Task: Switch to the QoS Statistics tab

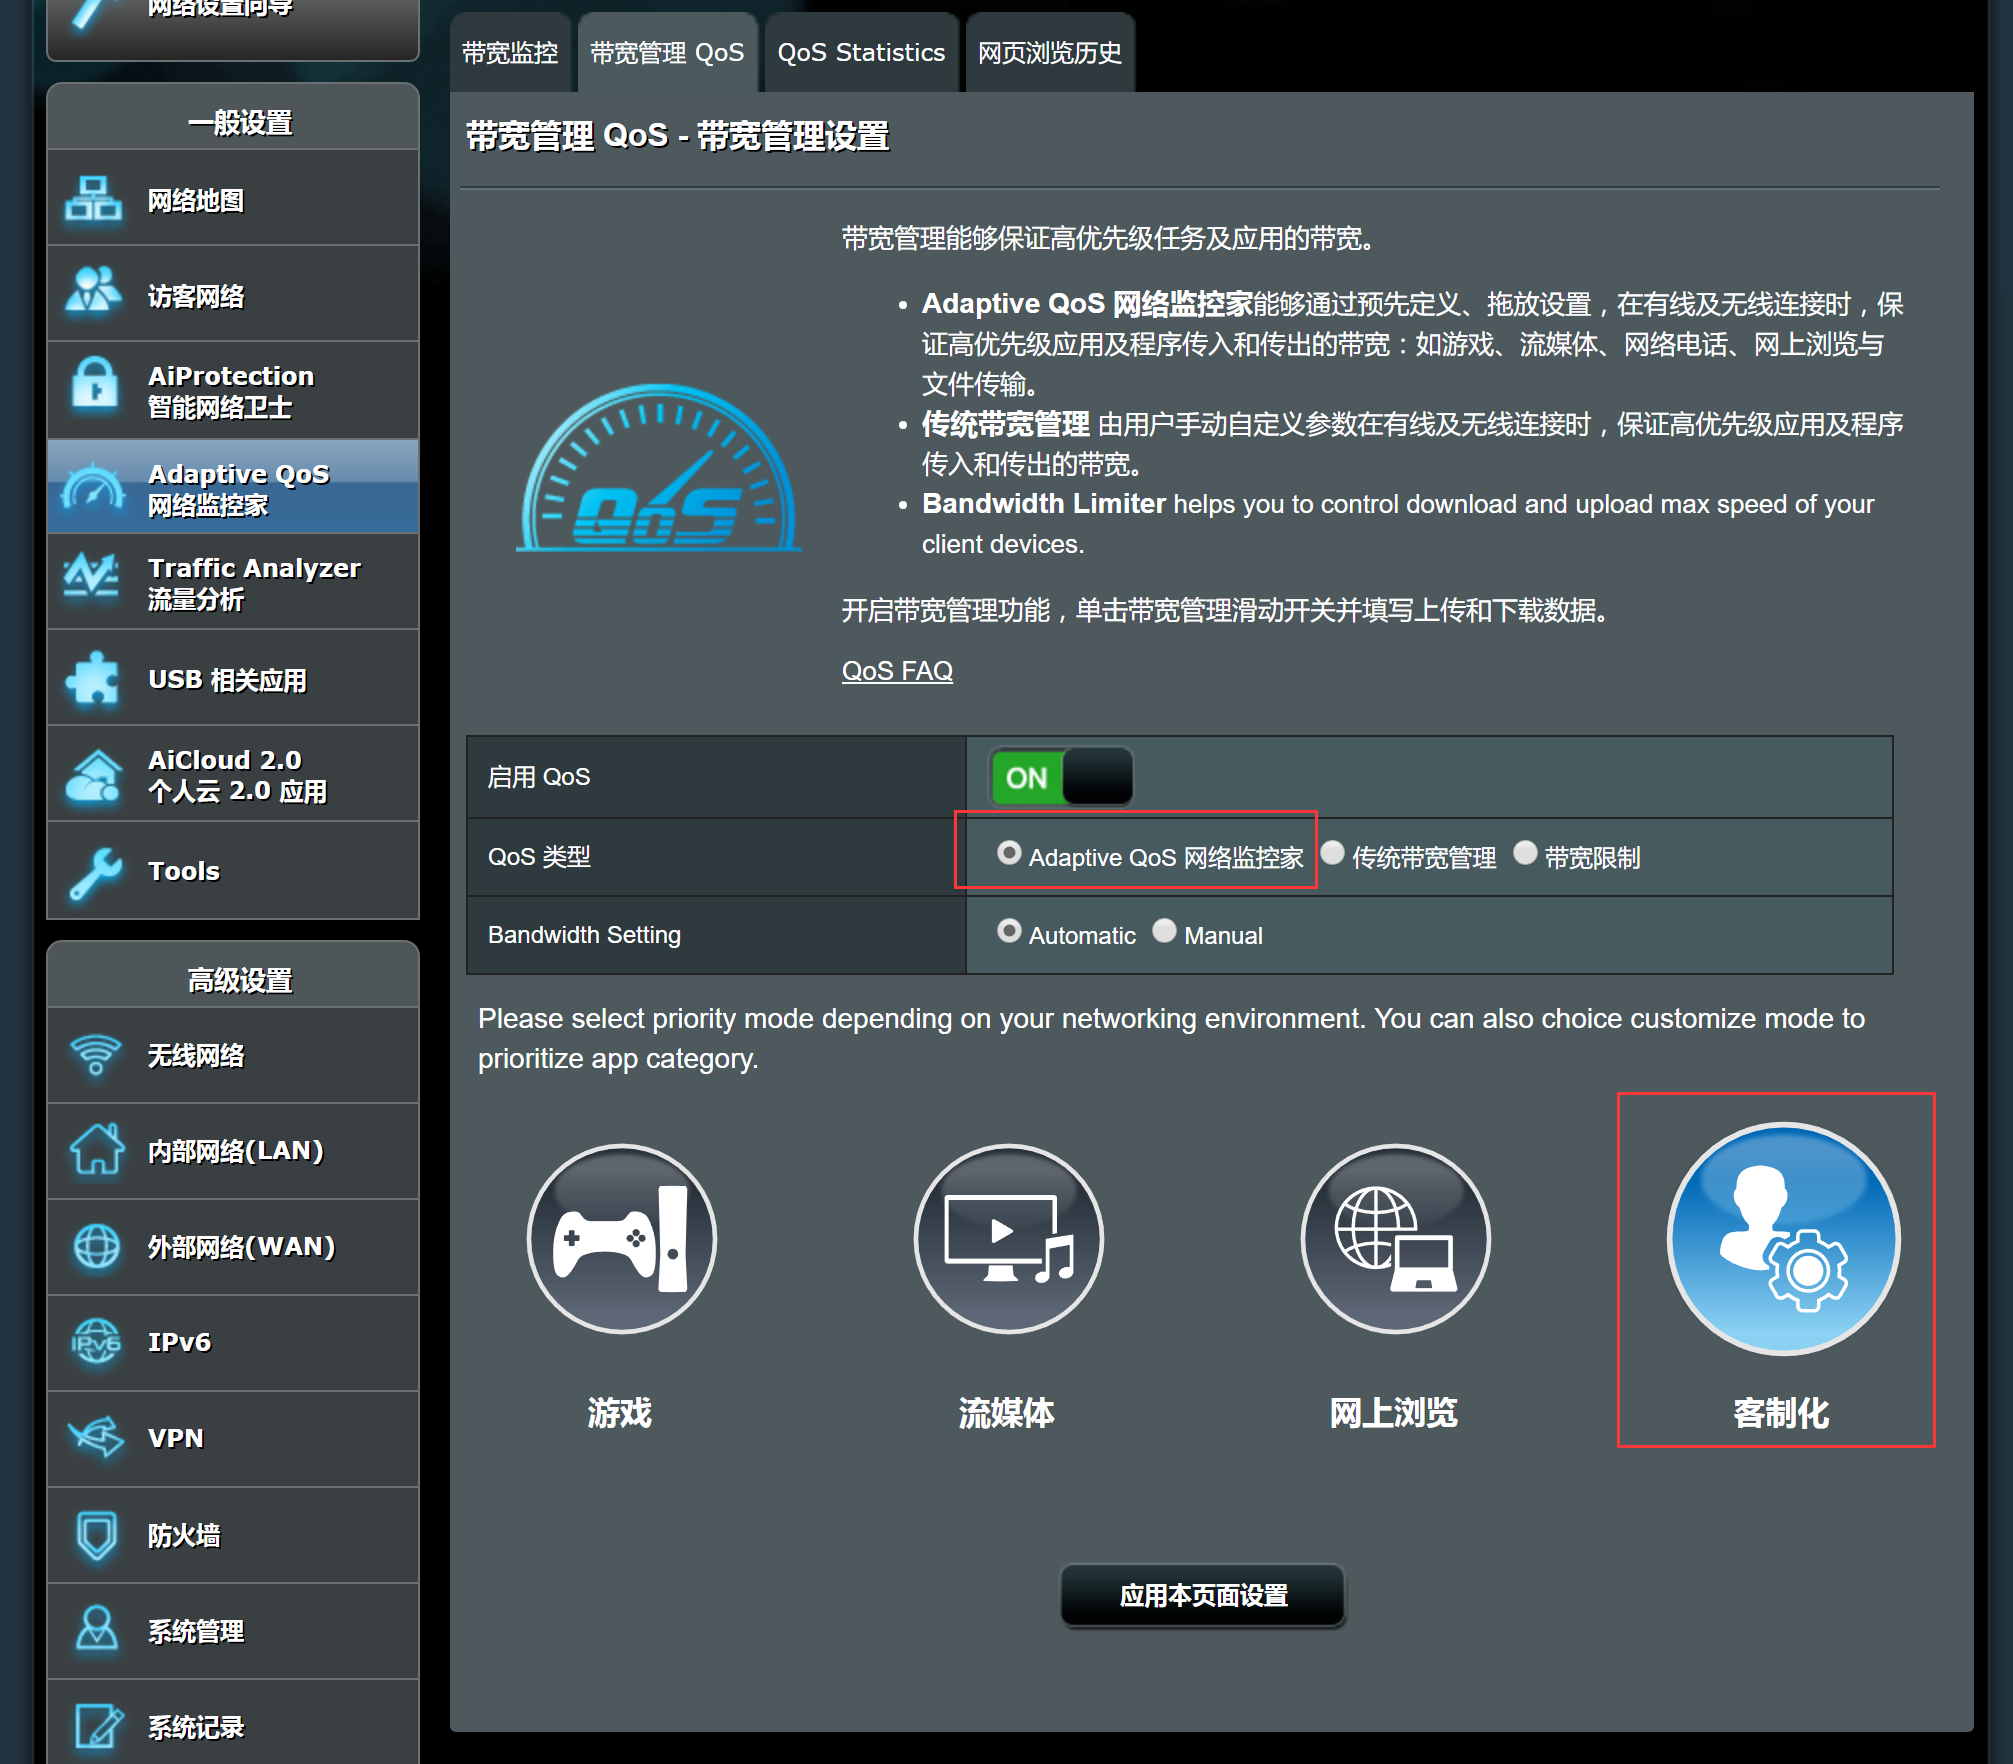Action: (861, 53)
